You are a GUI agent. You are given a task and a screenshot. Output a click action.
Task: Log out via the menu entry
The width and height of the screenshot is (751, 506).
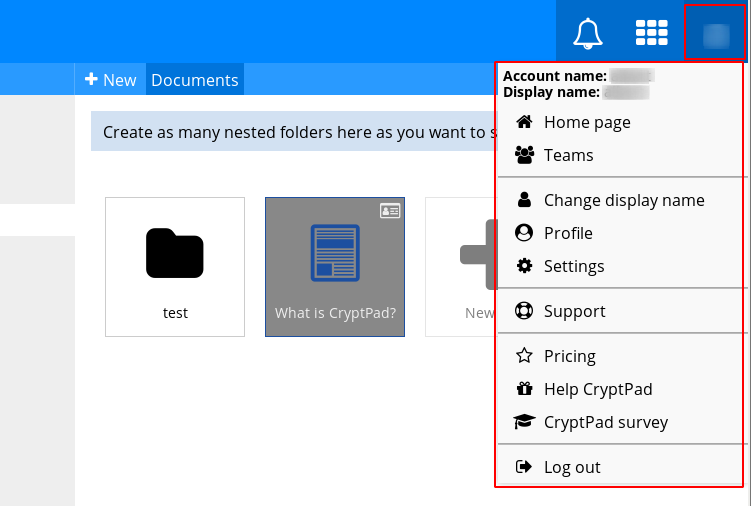[x=620, y=466]
